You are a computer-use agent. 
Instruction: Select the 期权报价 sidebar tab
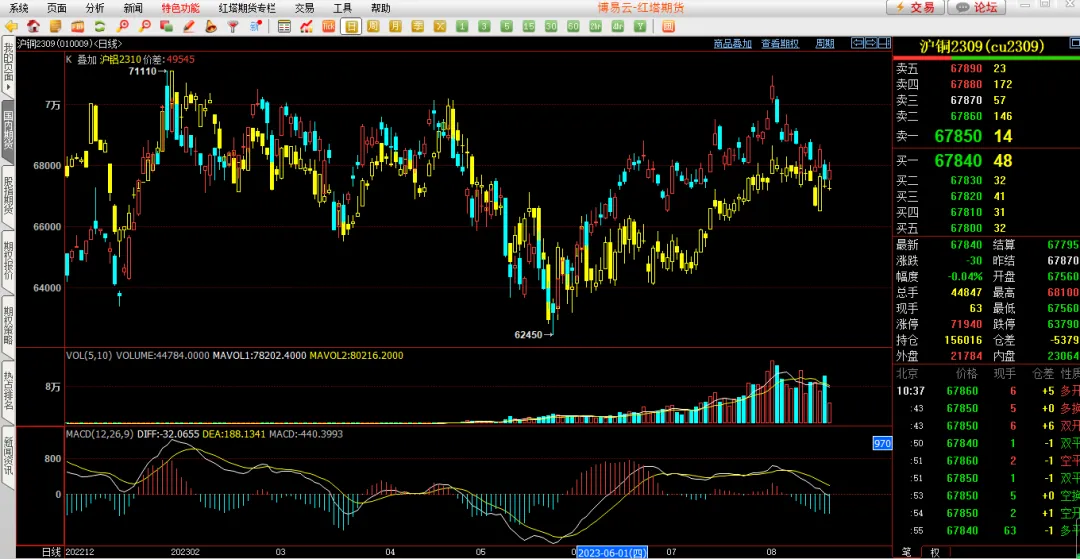(x=8, y=261)
